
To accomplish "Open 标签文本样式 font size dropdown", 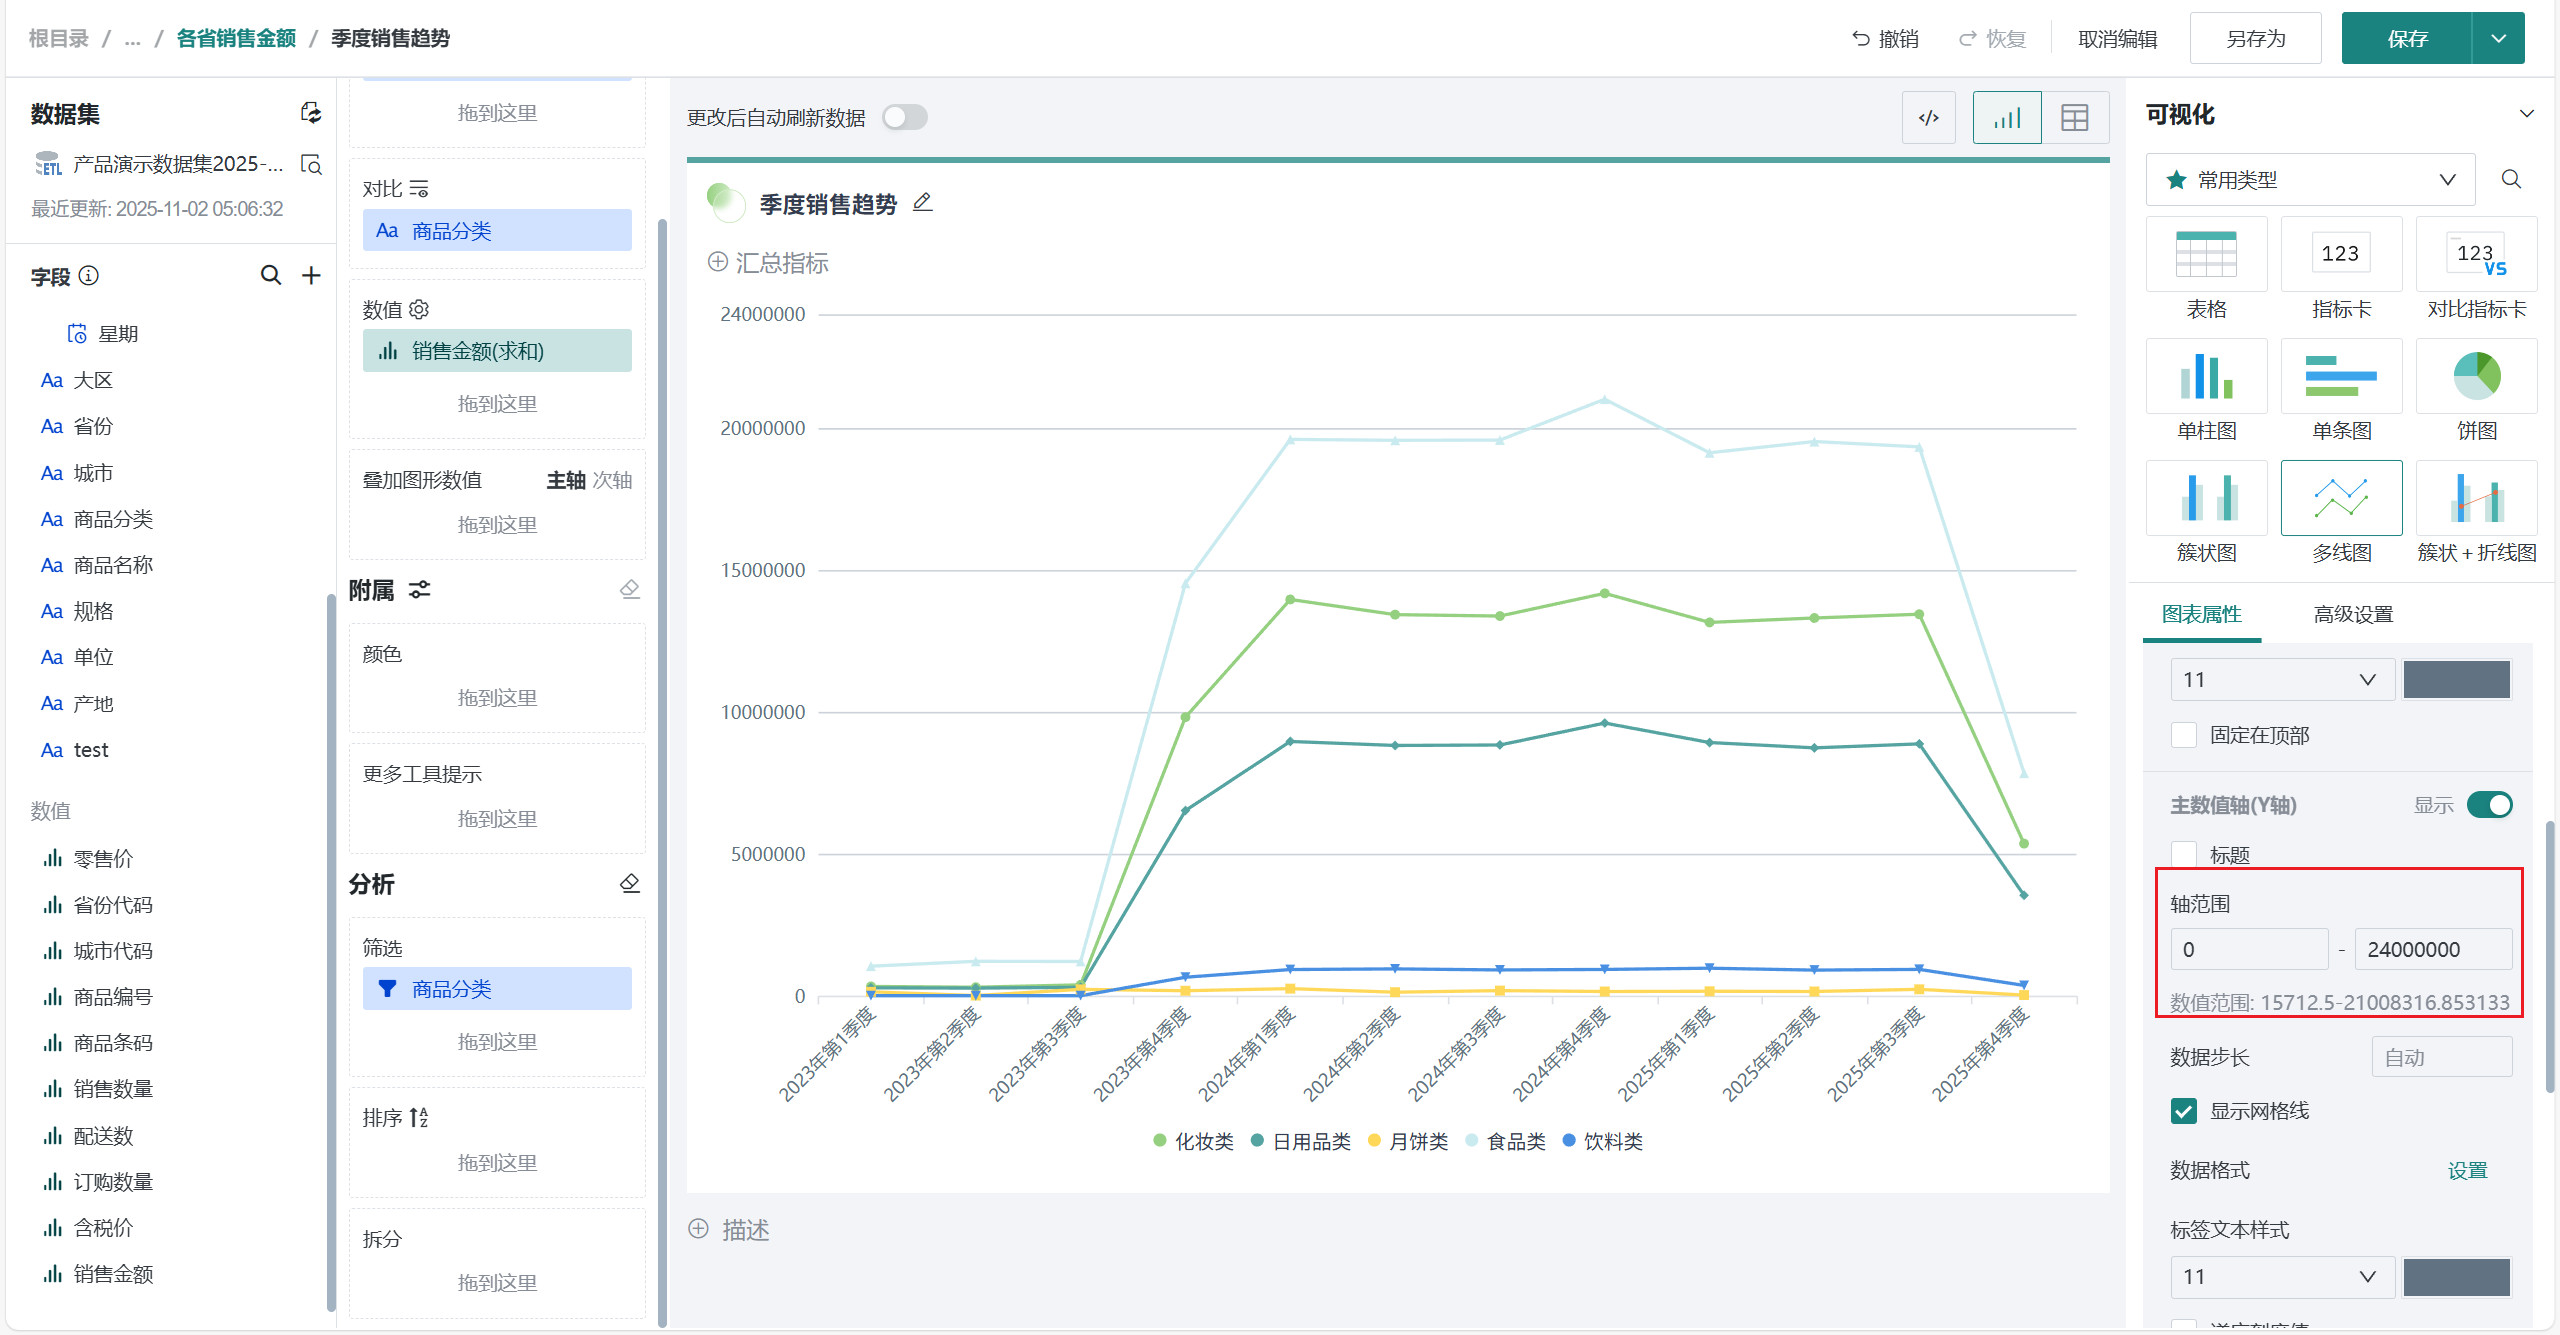I will click(x=2281, y=1277).
